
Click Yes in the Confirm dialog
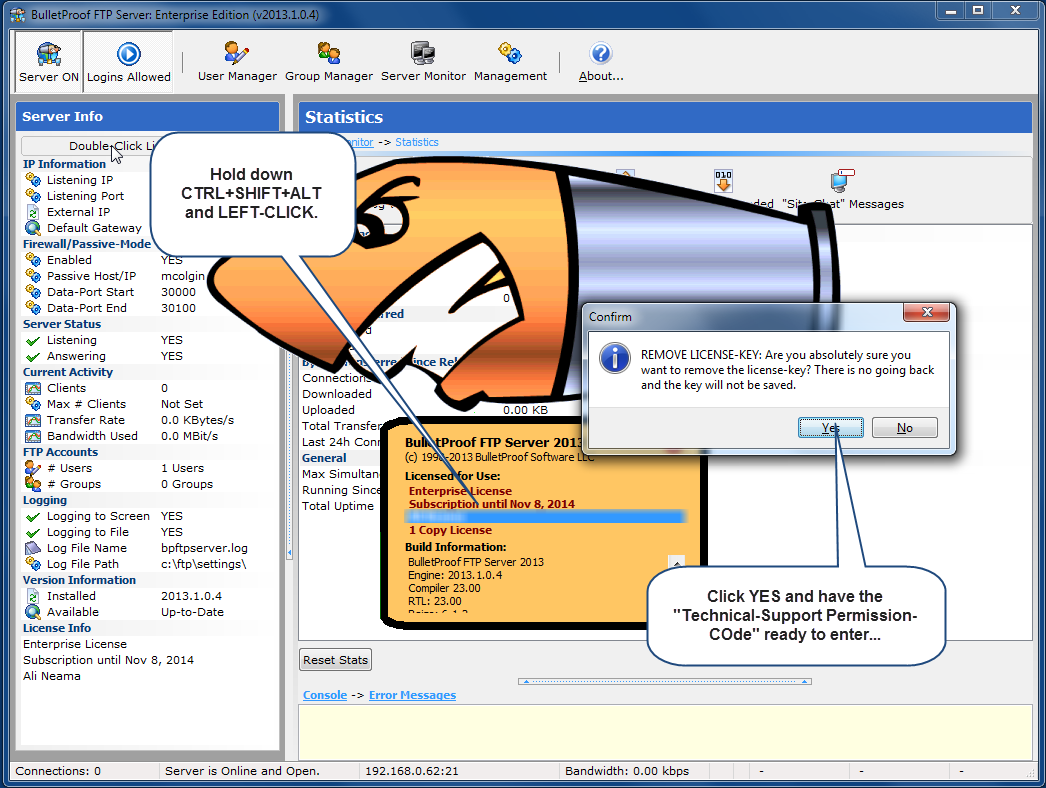click(831, 428)
